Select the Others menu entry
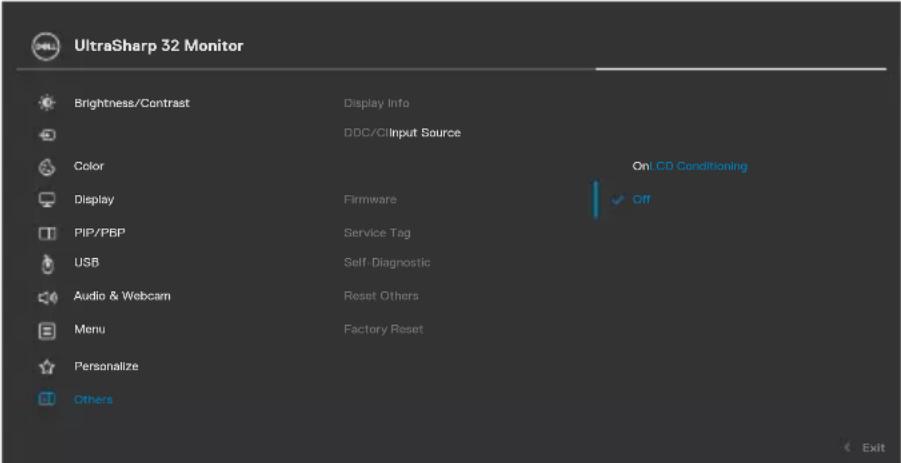901x463 pixels. tap(93, 399)
